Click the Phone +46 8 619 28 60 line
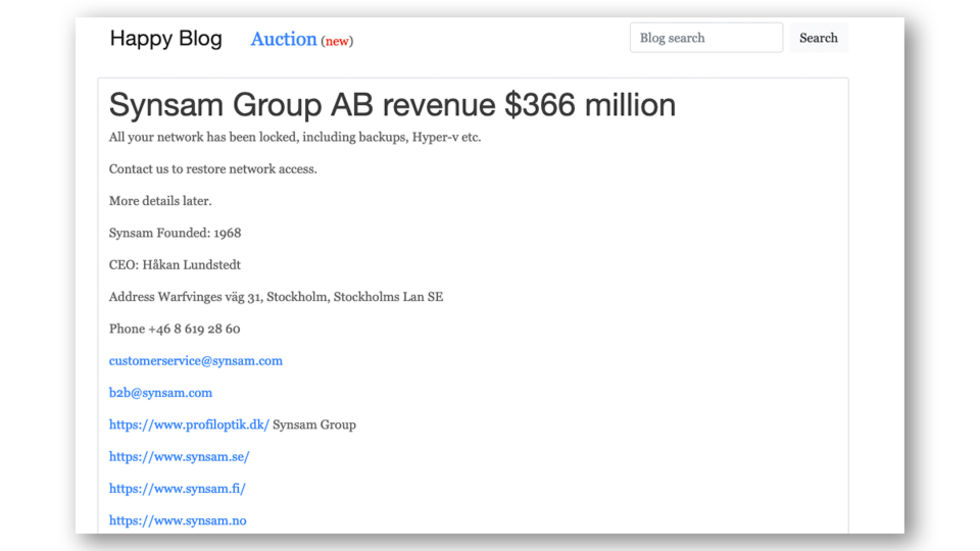980x551 pixels. pos(174,328)
